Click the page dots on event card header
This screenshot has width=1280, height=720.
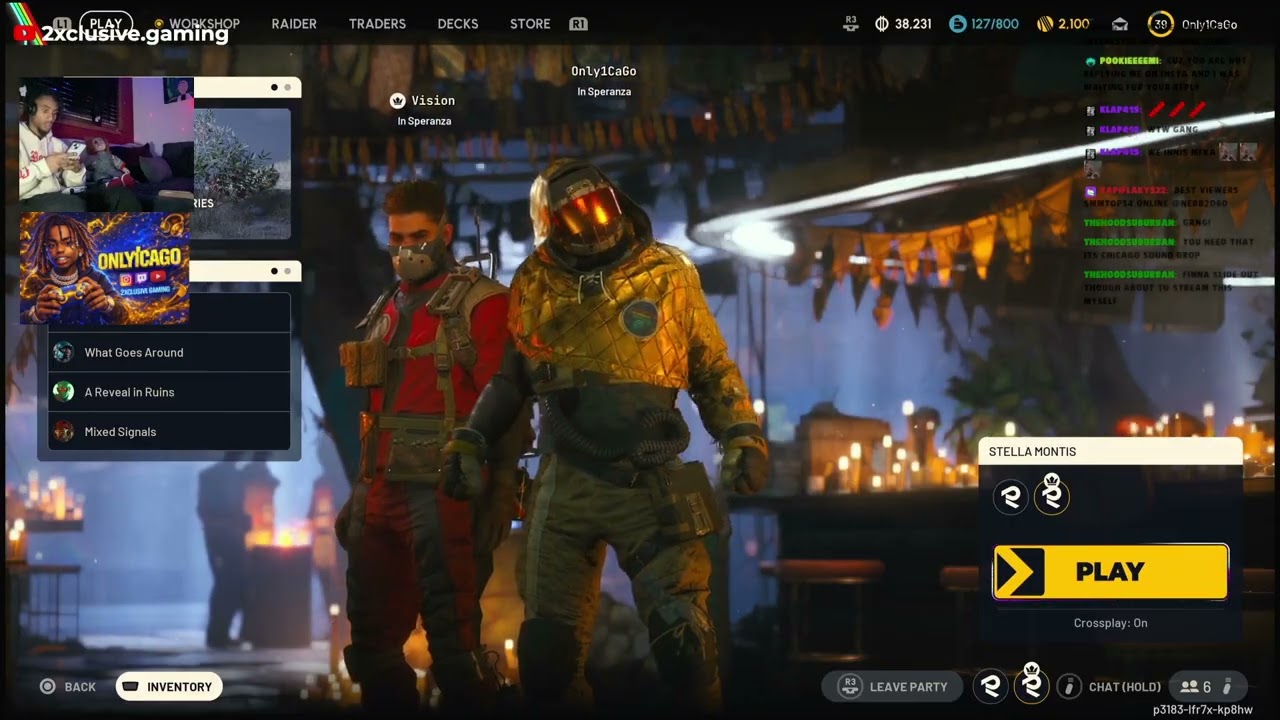pos(280,87)
